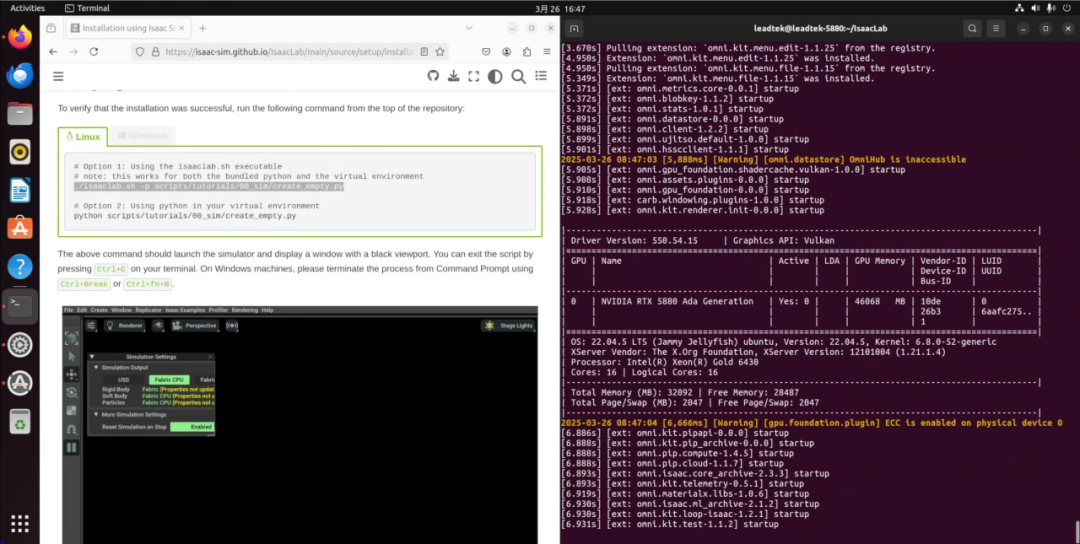Click the 'OmniHub is inaccessible' warning line
Image resolution: width=1080 pixels, height=544 pixels.
[x=763, y=159]
